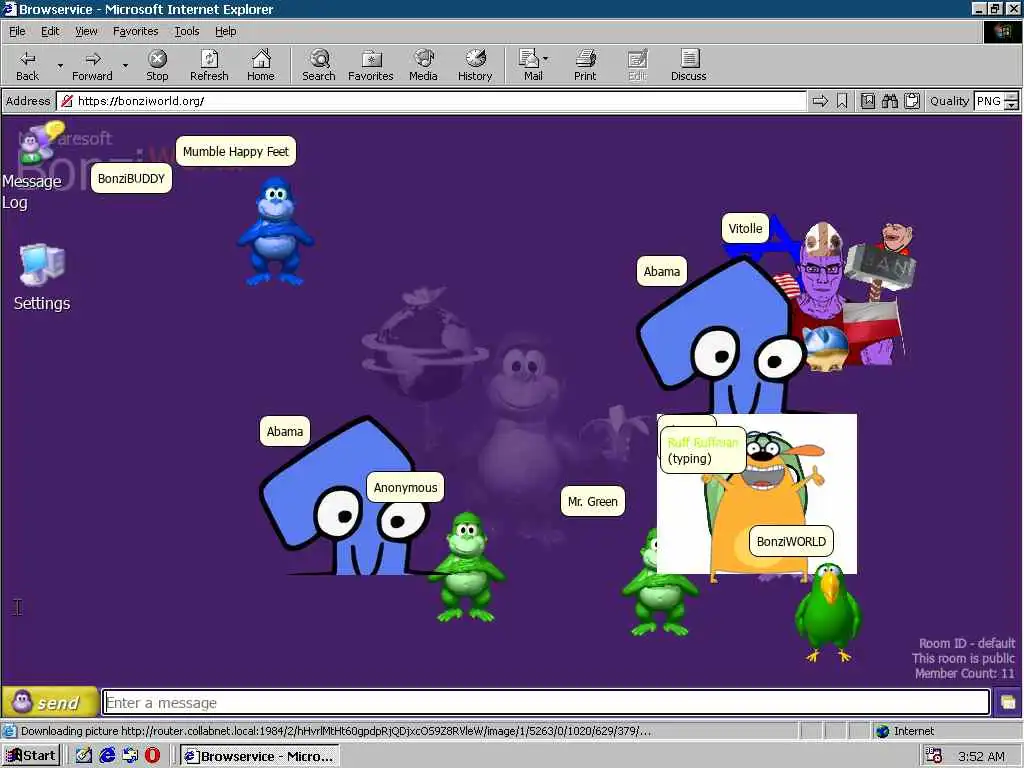Go to the Home page icon
The image size is (1024, 768).
click(261, 65)
